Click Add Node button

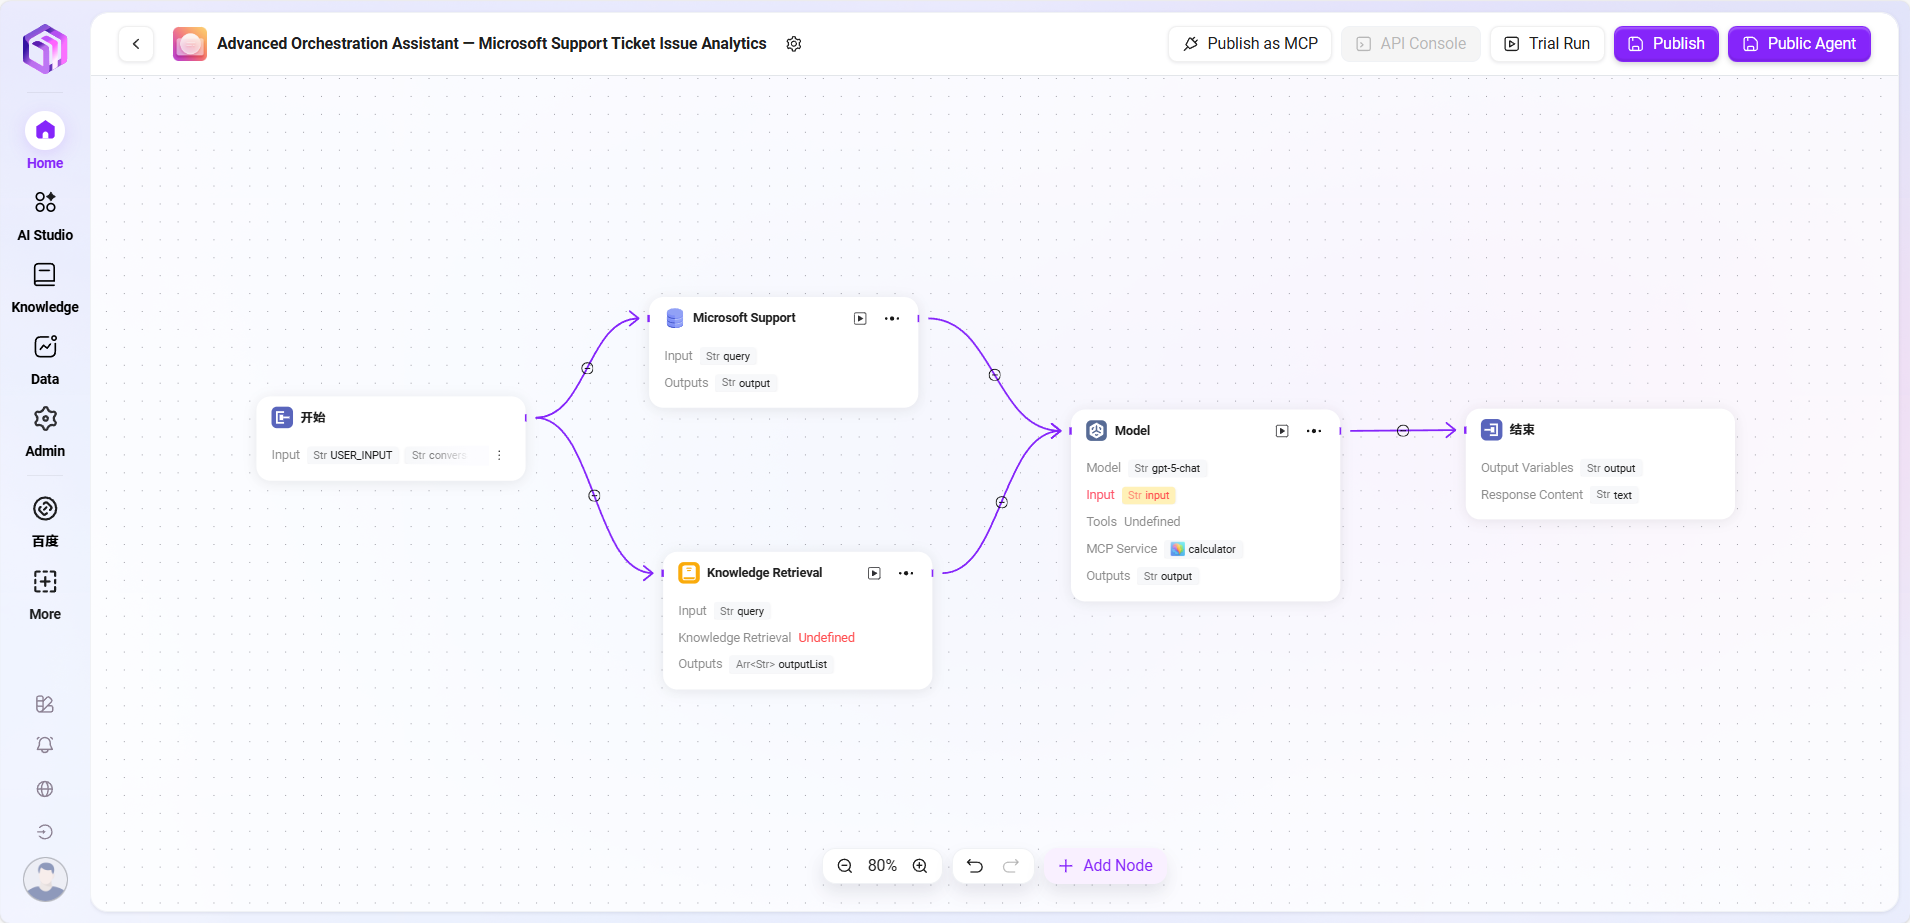pos(1105,866)
